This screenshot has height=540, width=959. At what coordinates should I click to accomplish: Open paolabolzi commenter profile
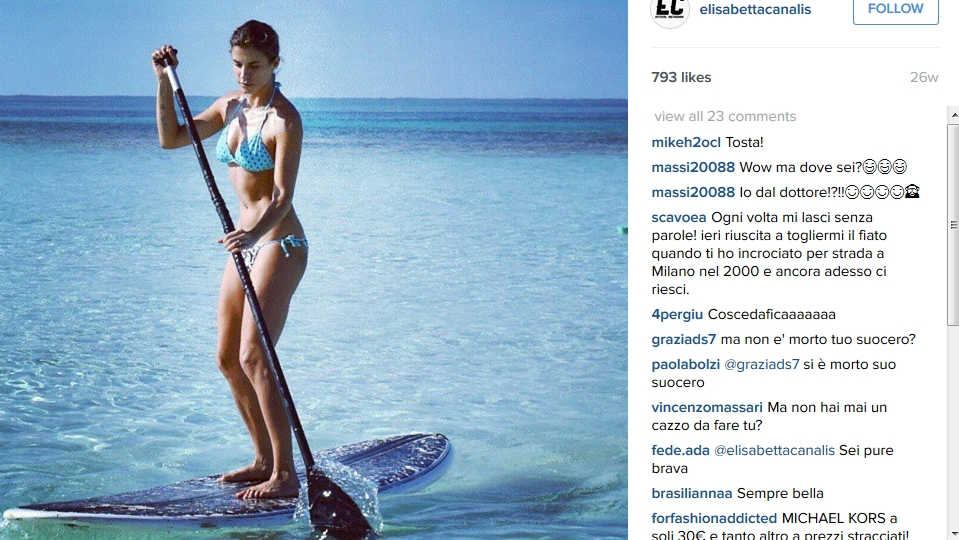pos(686,364)
